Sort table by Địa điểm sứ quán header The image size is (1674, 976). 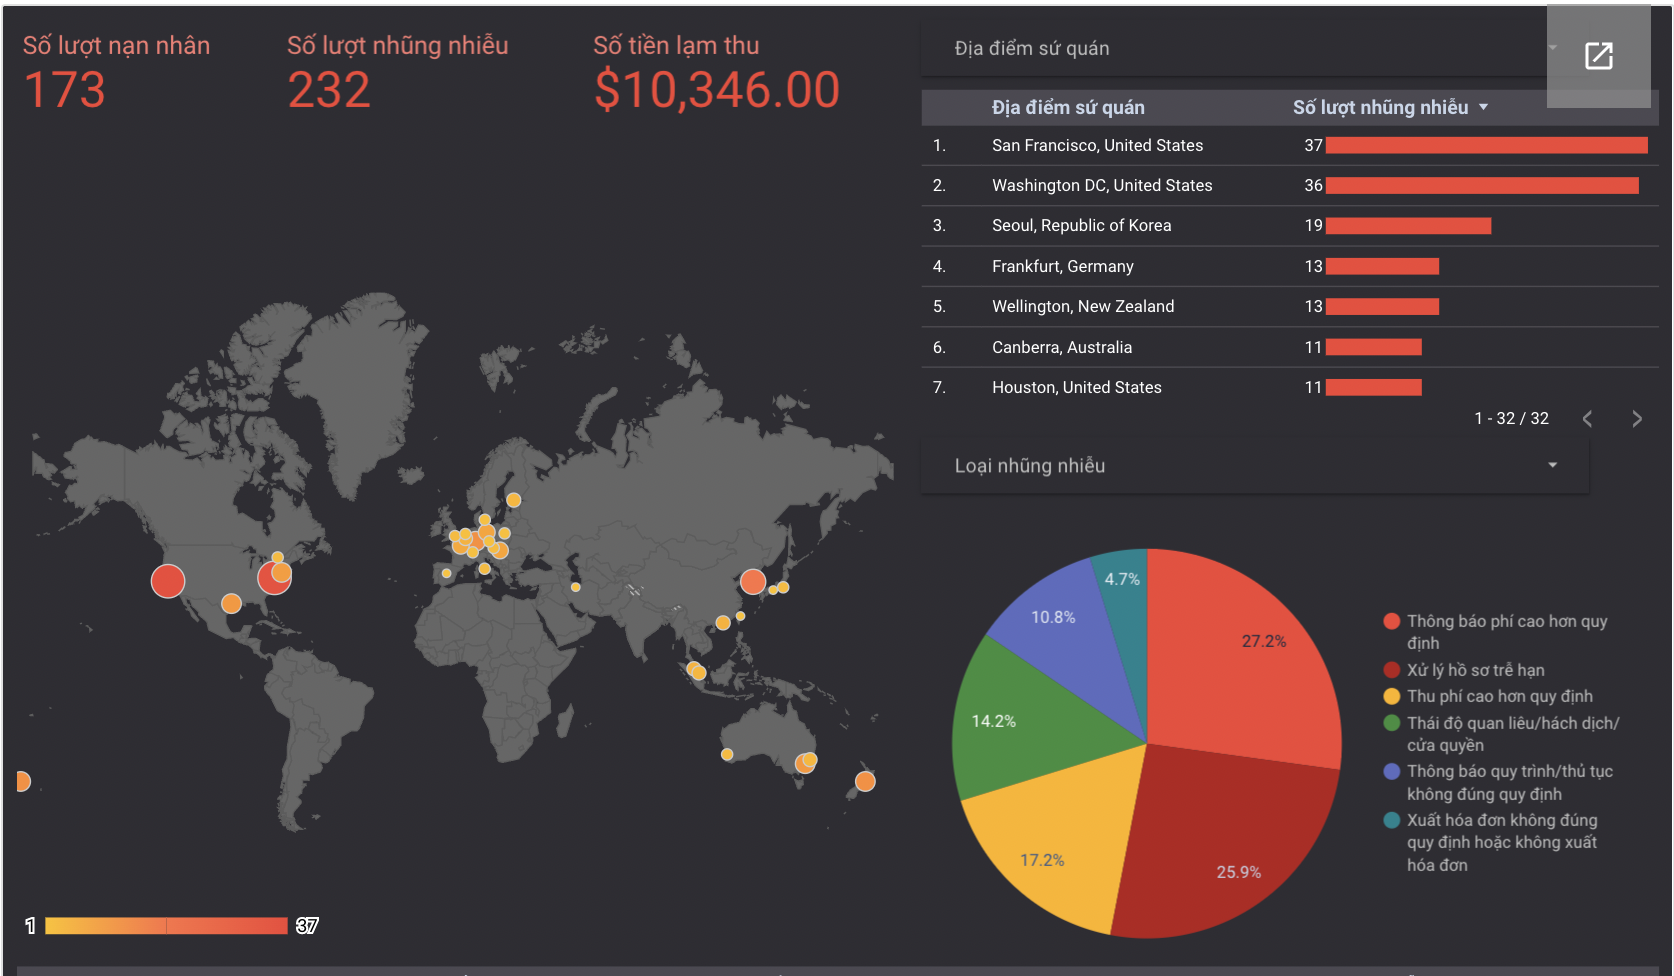1067,107
